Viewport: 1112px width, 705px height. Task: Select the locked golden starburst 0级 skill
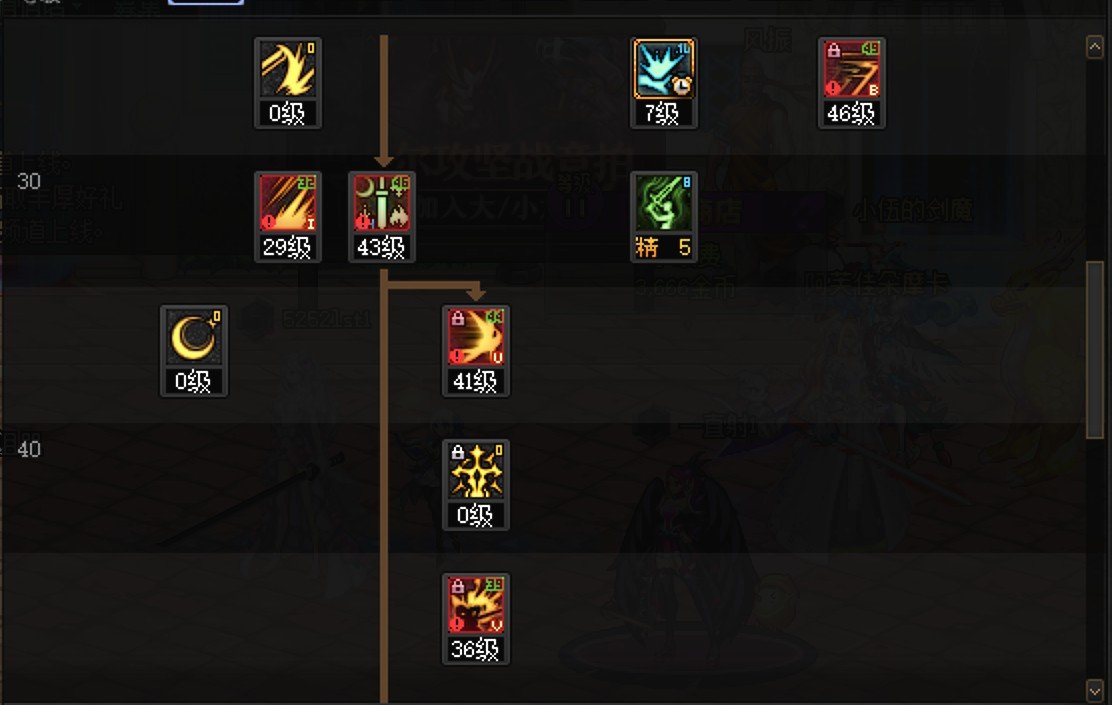[476, 485]
